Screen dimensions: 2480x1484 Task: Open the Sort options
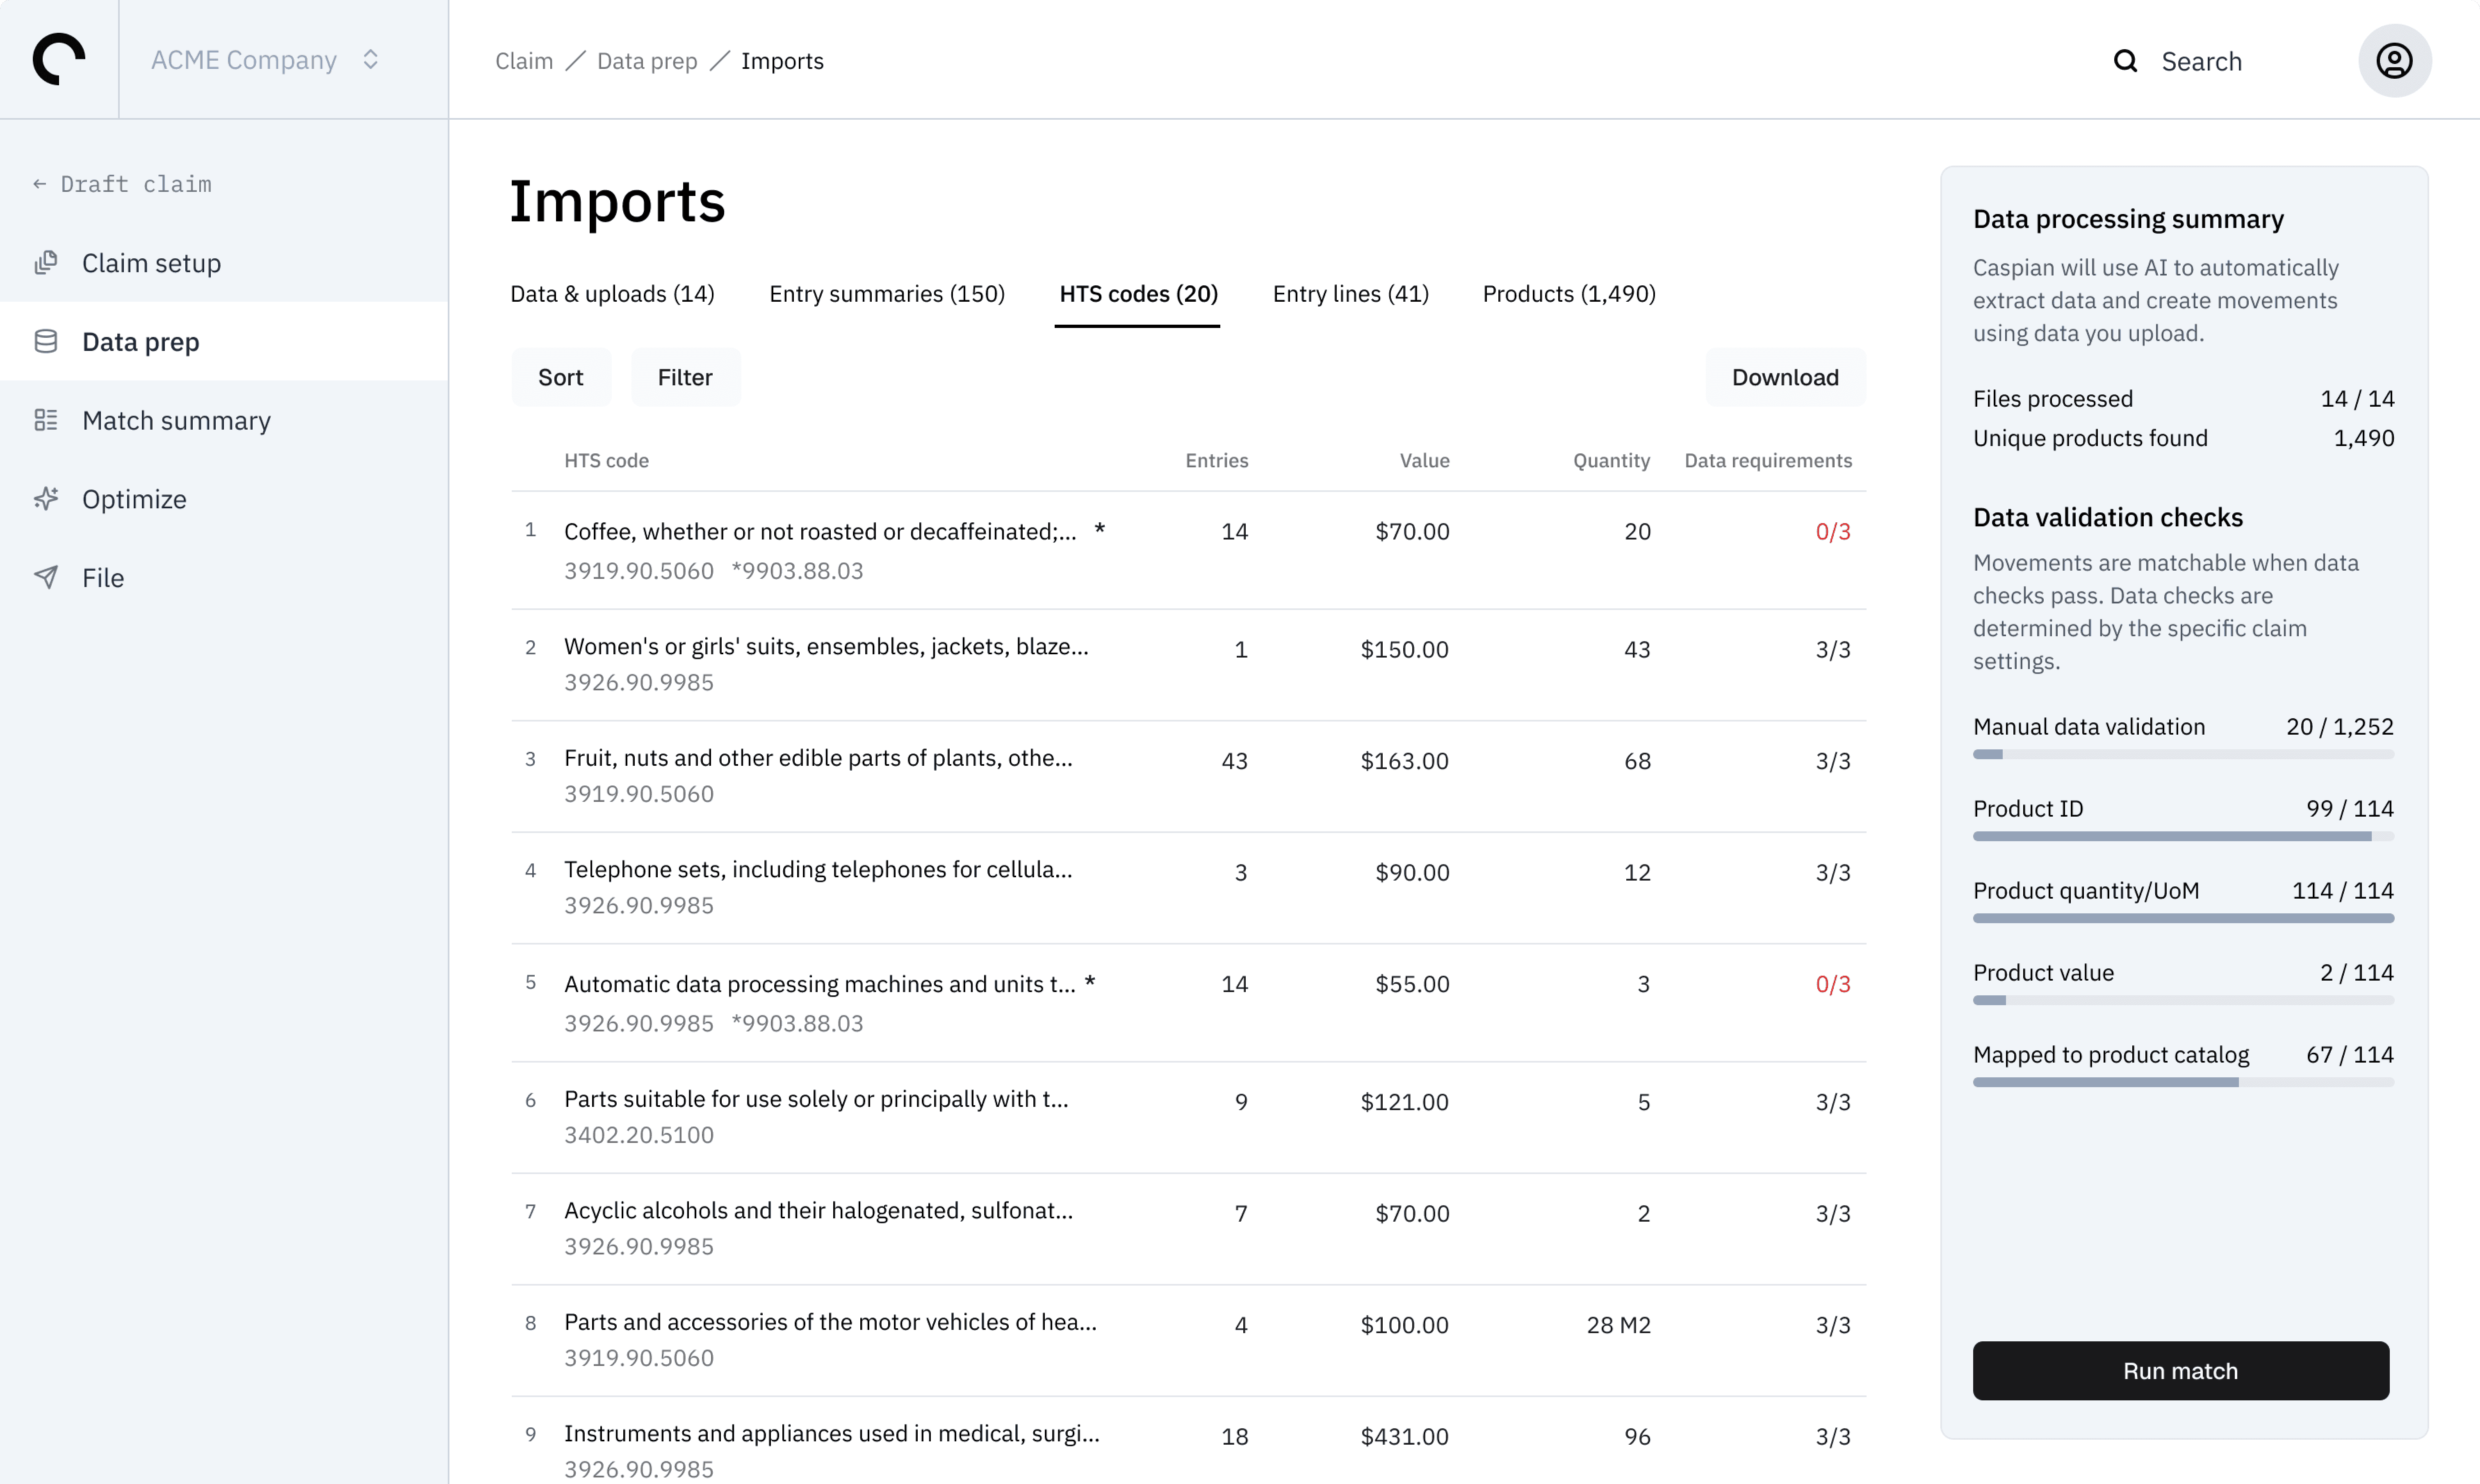tap(560, 377)
